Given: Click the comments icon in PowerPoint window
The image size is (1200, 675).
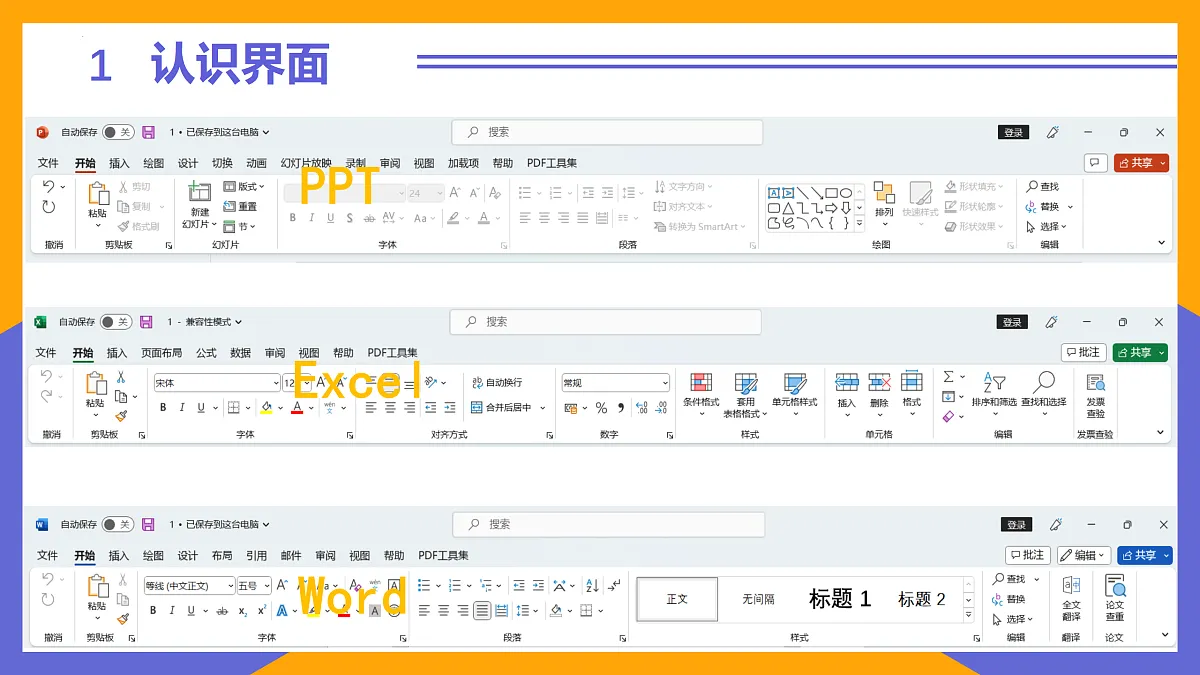Looking at the screenshot, I should coord(1095,162).
